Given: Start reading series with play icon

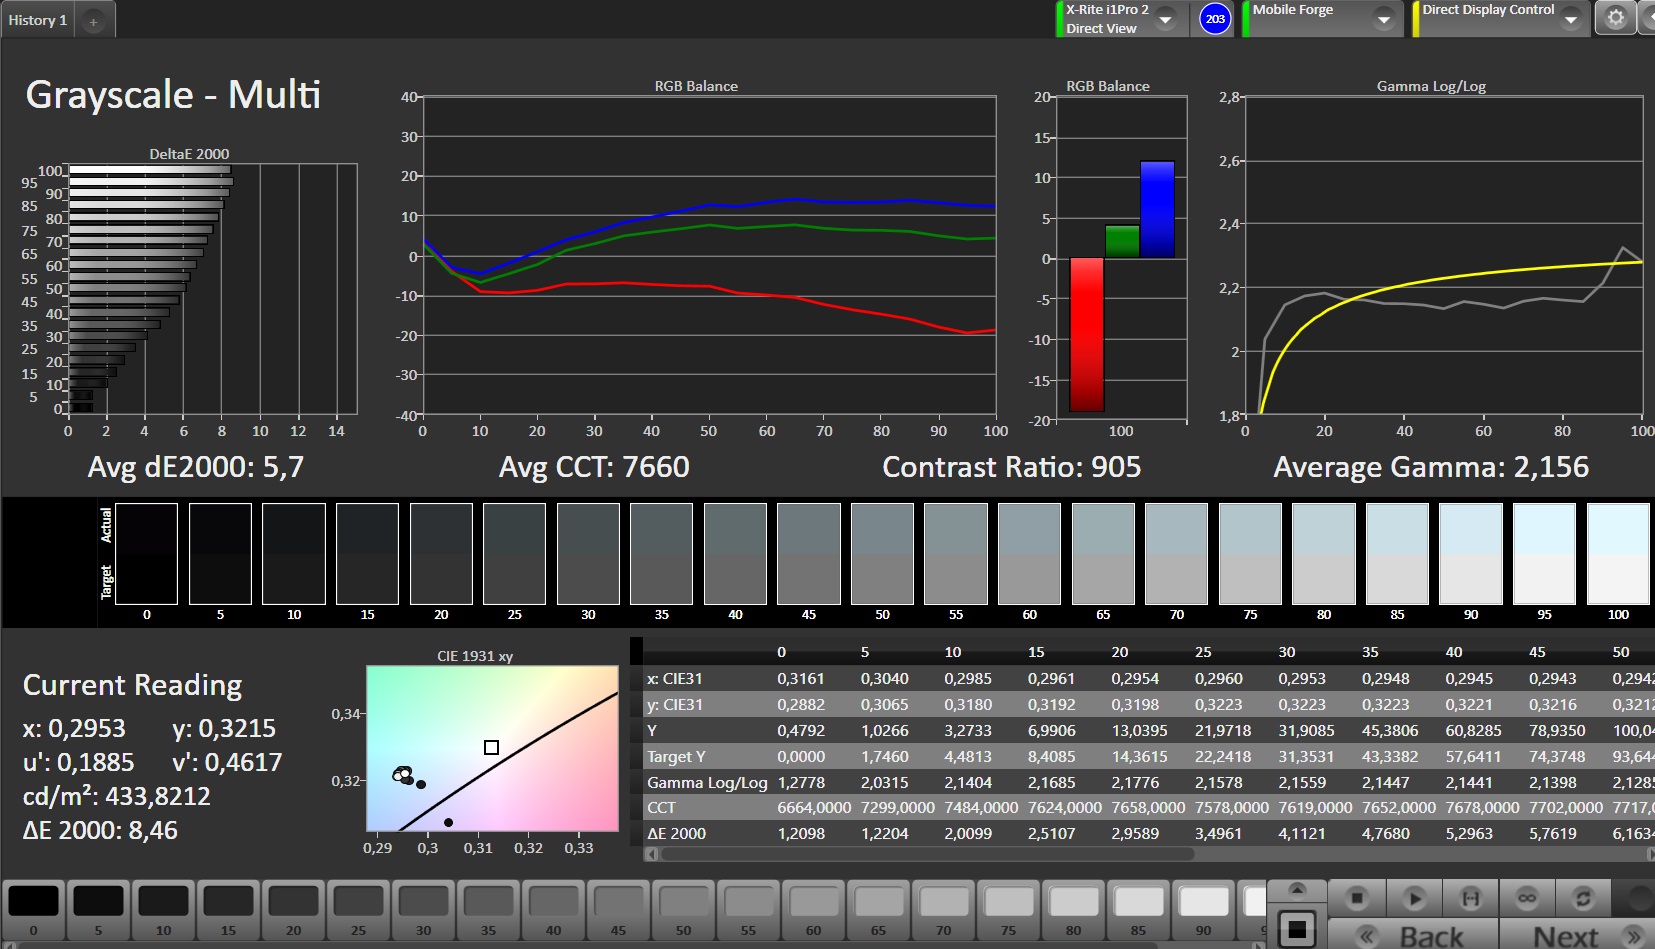Looking at the screenshot, I should coord(1414,898).
